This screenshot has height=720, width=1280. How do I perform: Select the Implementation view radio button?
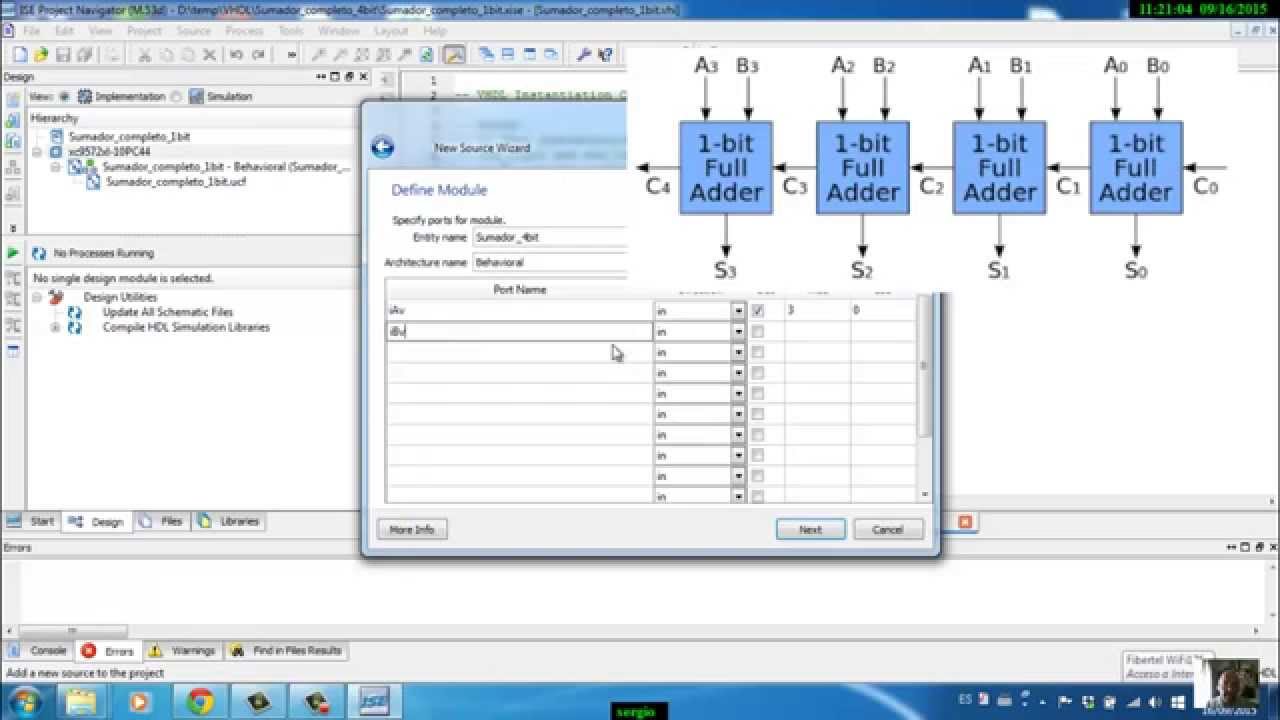(x=65, y=97)
